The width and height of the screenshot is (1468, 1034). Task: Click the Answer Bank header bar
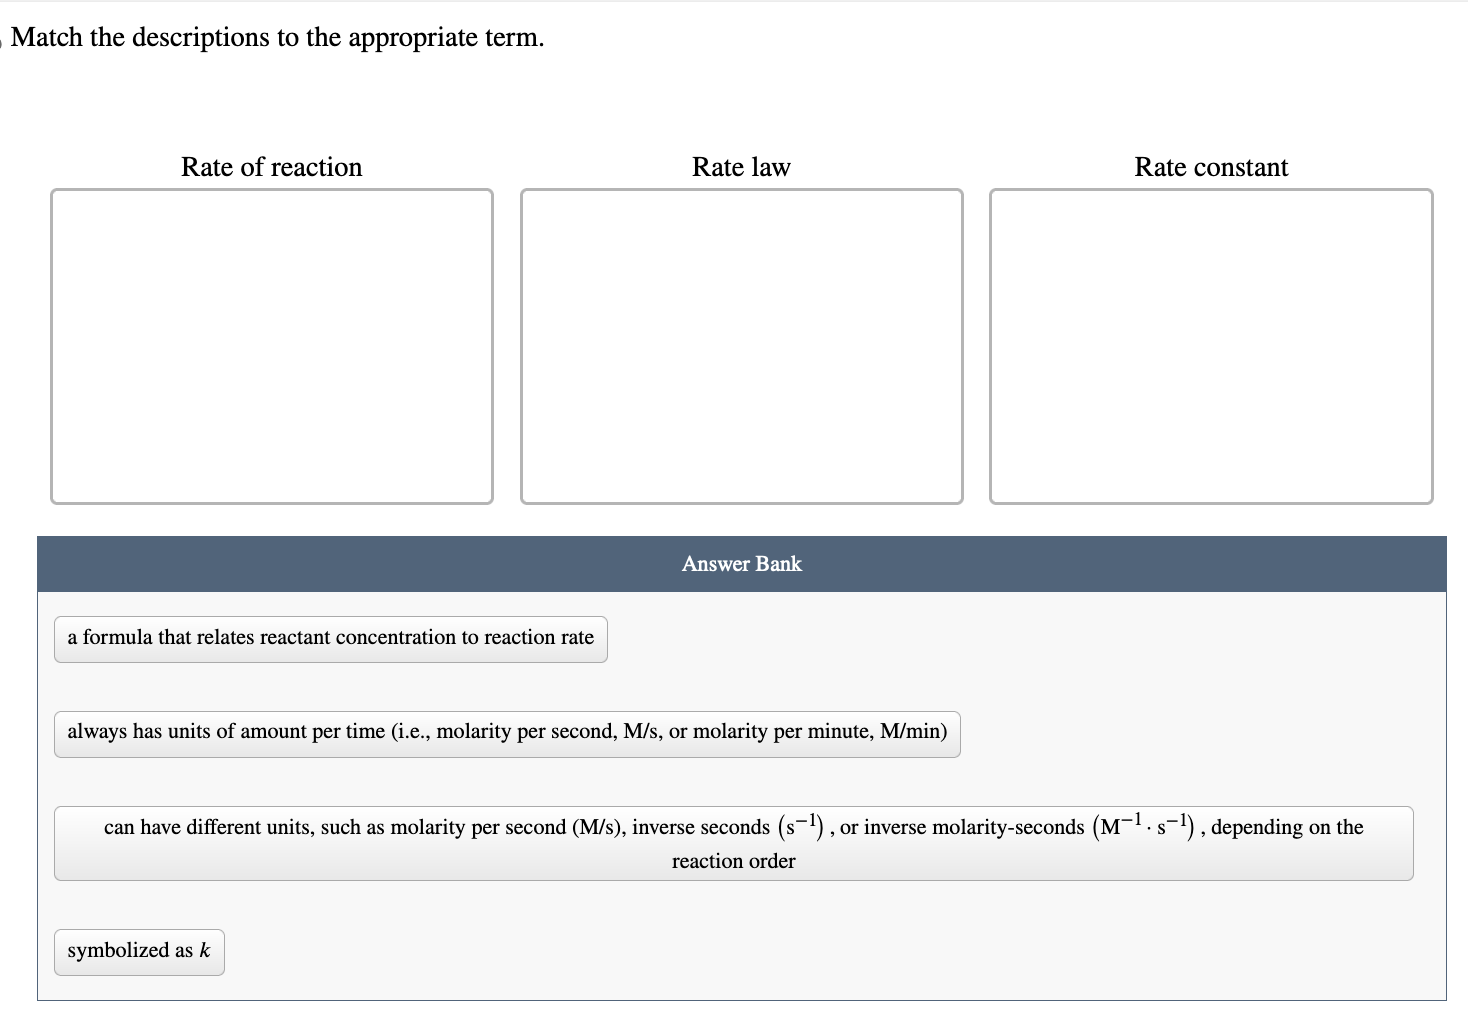click(x=742, y=564)
